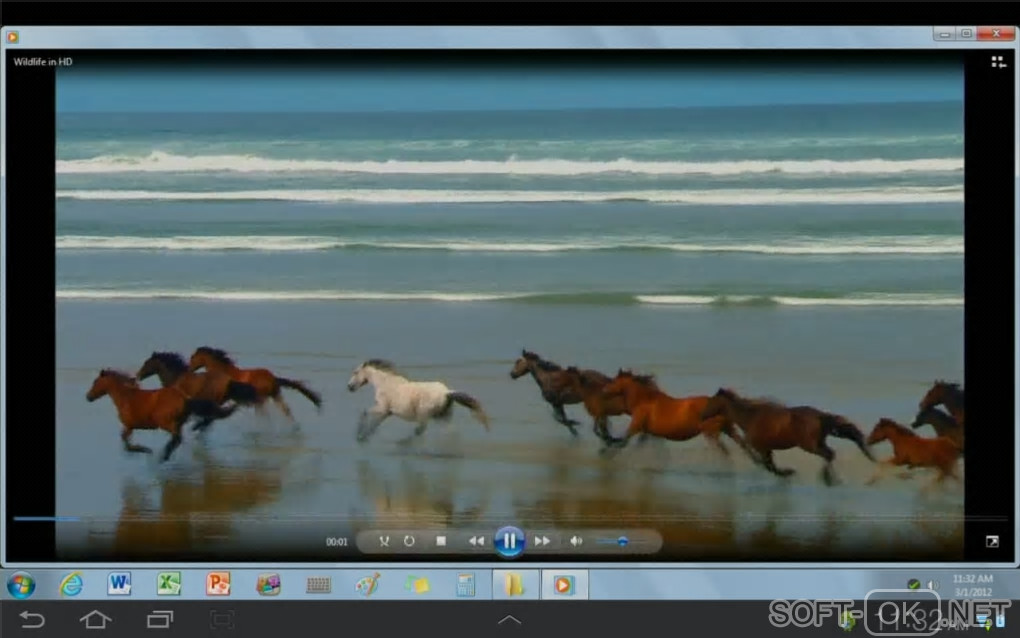Screen dimensions: 1020x638
Task: Expand the bottom bar up-chevron
Action: [x=509, y=620]
